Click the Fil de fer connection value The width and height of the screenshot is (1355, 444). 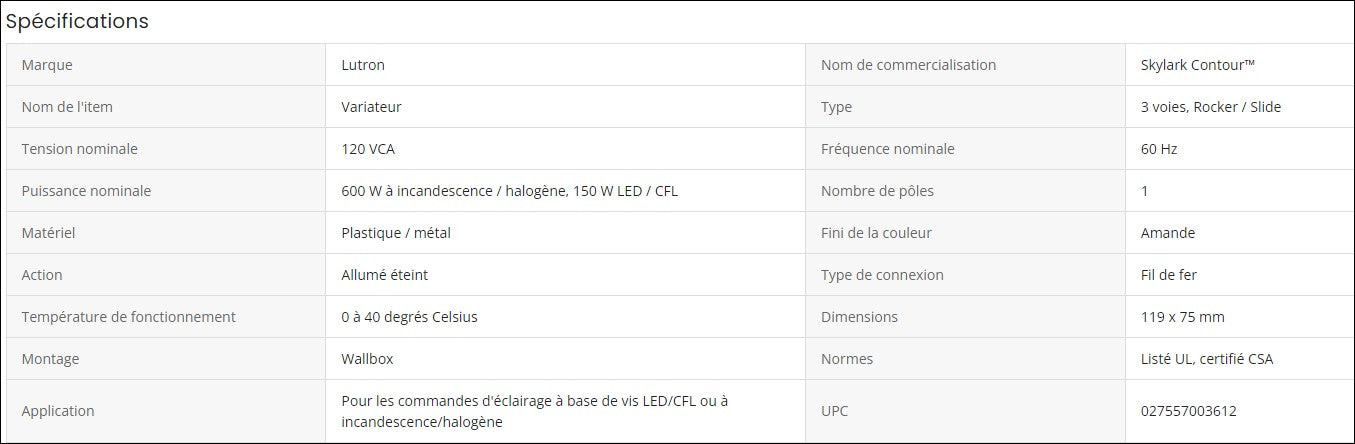tap(1168, 275)
